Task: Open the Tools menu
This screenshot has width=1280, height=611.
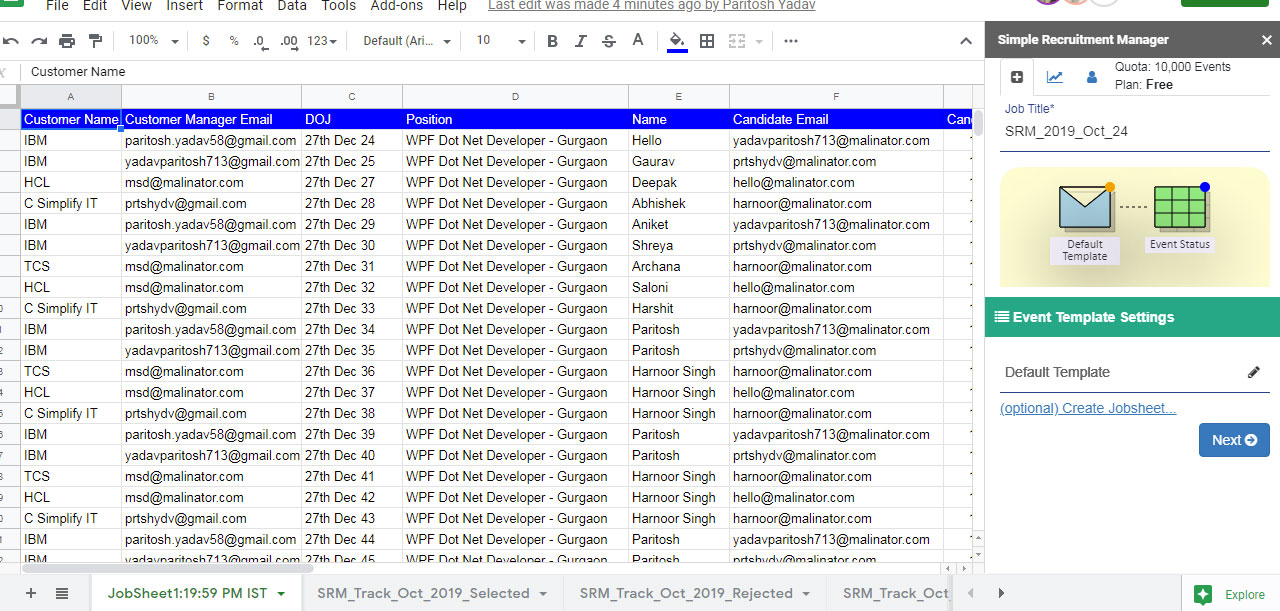Action: [x=339, y=6]
